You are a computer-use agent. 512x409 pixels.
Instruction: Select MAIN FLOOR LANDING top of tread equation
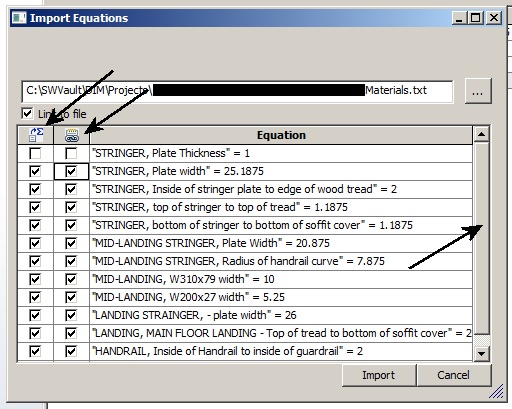click(282, 333)
